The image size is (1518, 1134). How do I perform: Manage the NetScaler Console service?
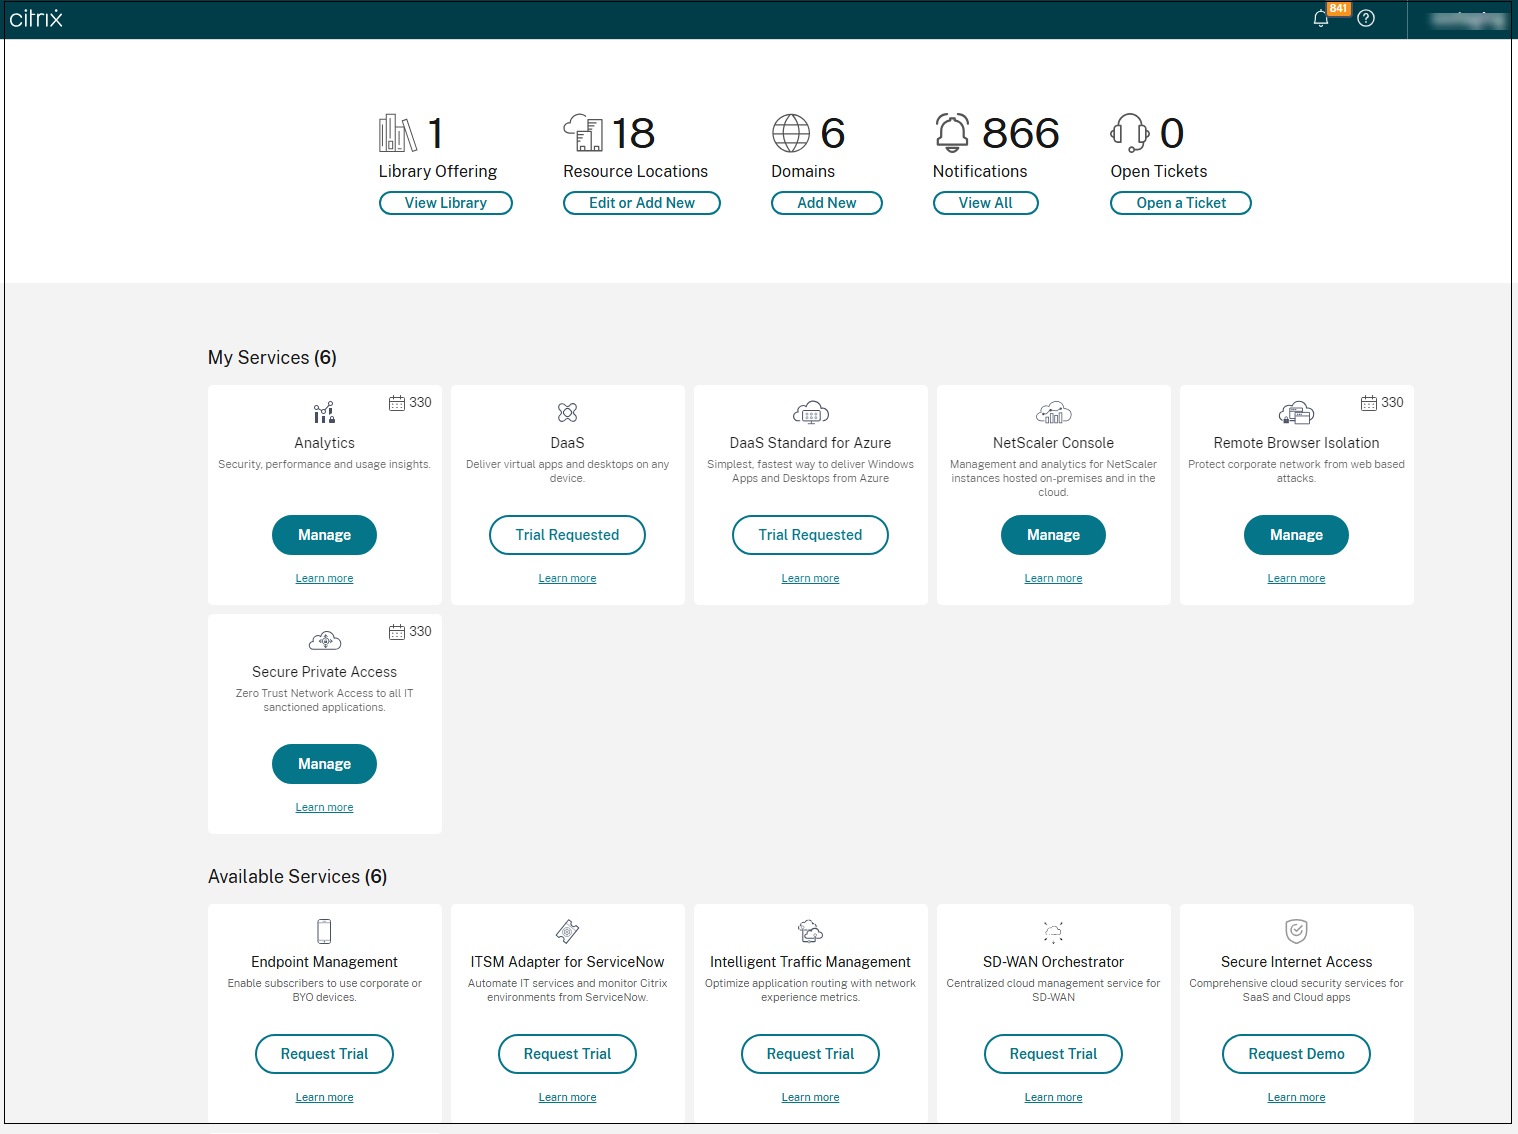tap(1053, 535)
